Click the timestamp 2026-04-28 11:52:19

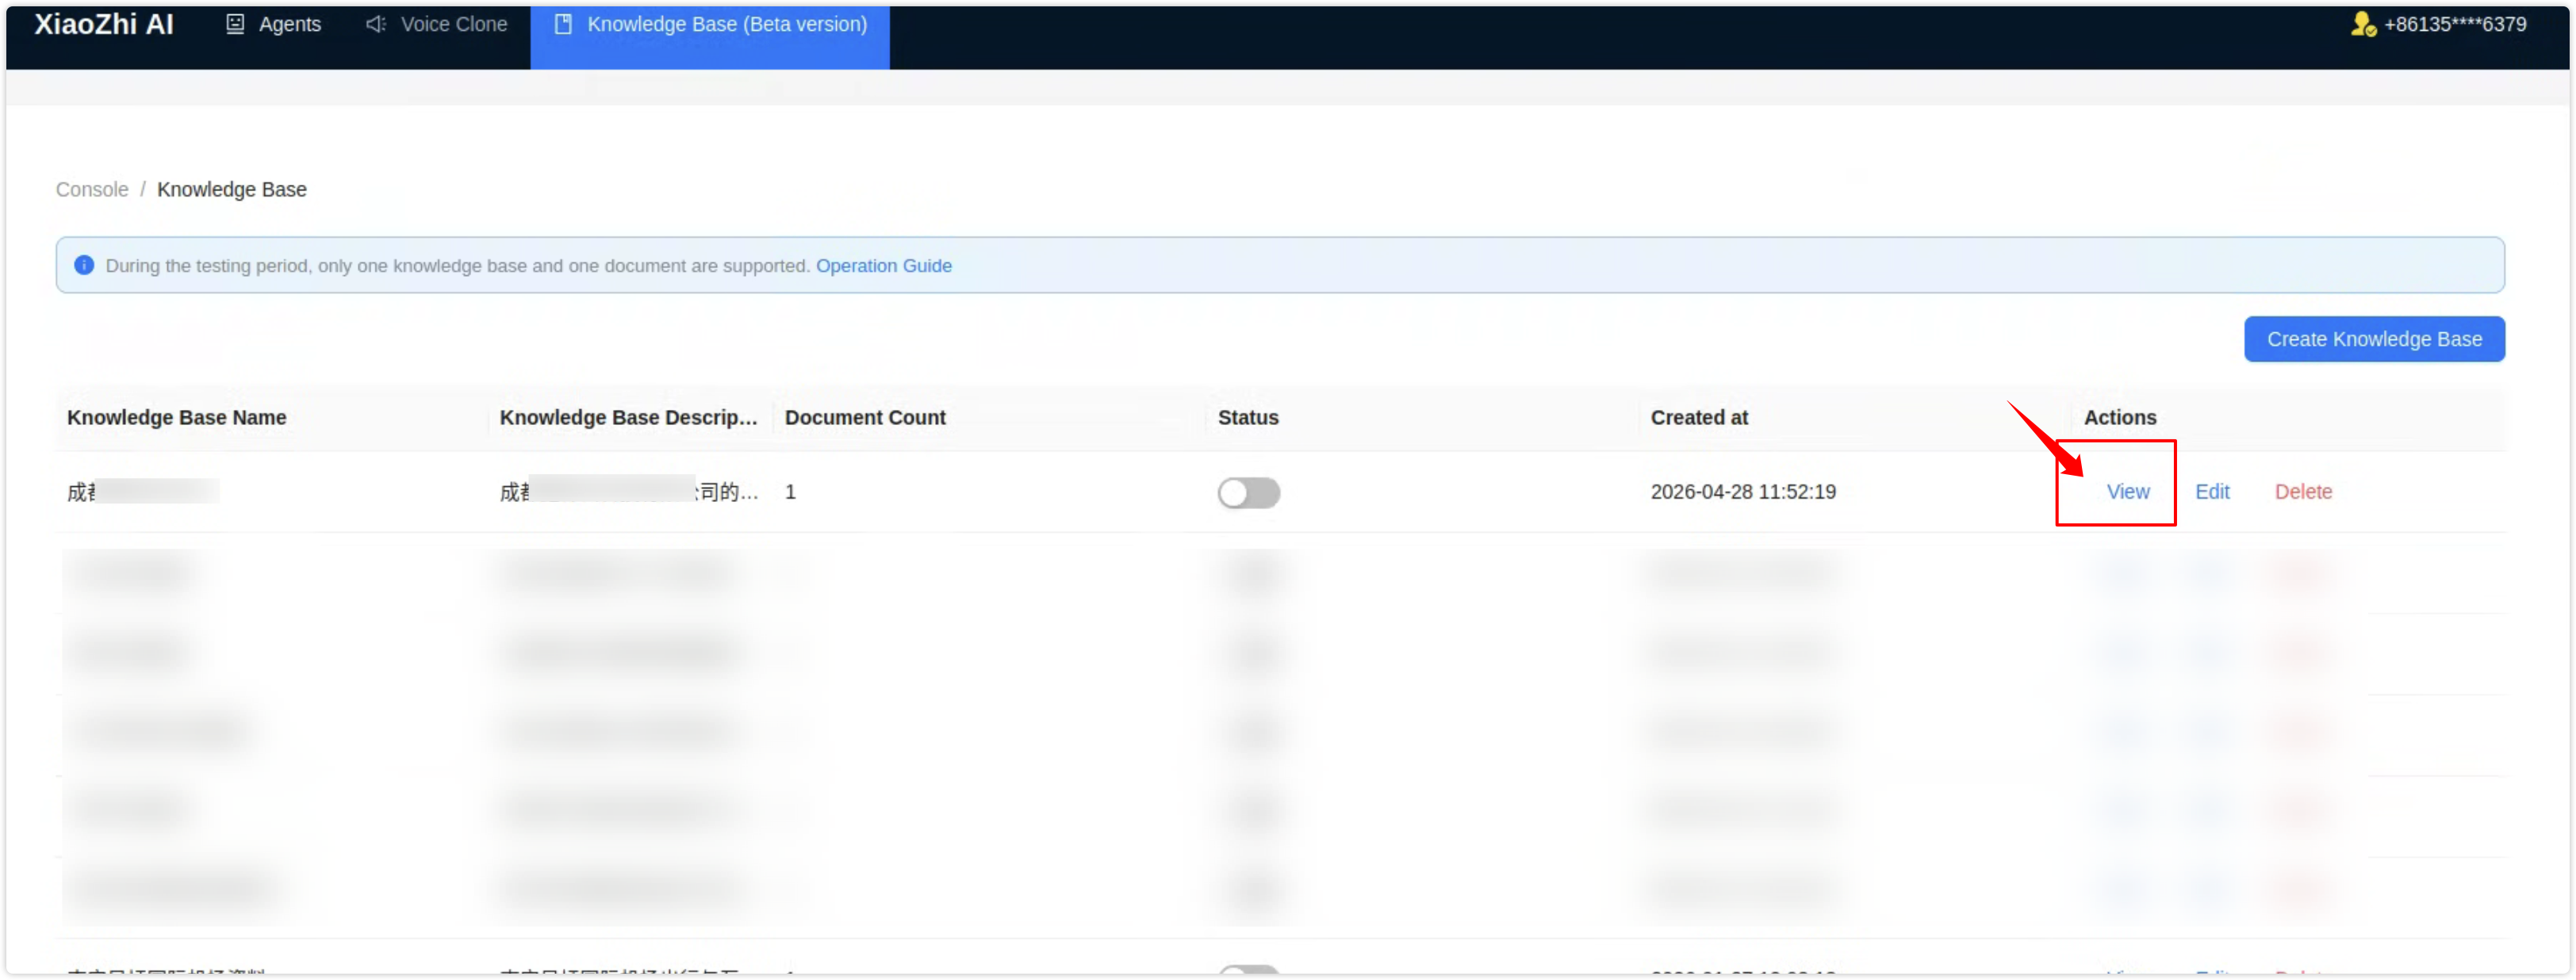click(1743, 491)
